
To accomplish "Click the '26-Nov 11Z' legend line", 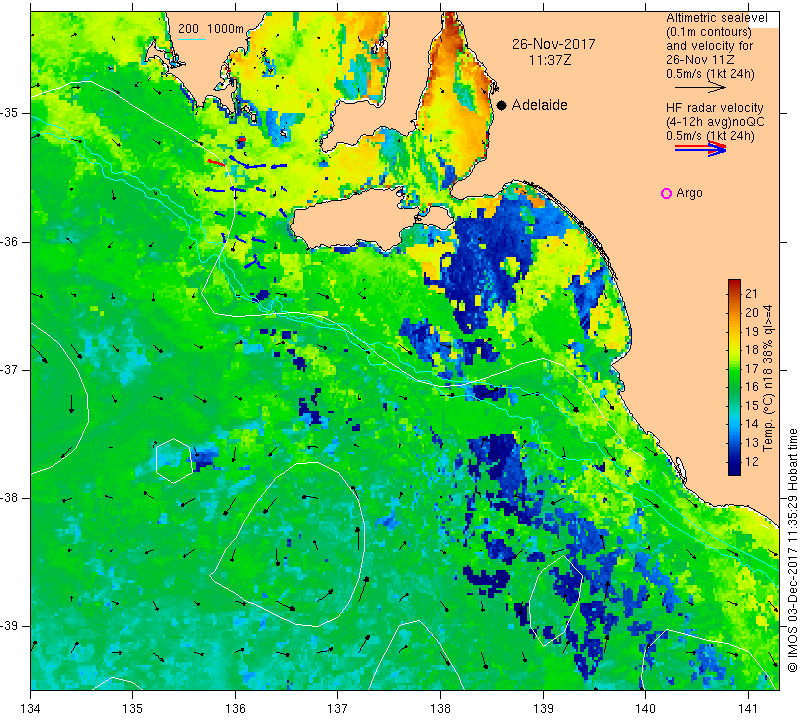I will (x=700, y=60).
